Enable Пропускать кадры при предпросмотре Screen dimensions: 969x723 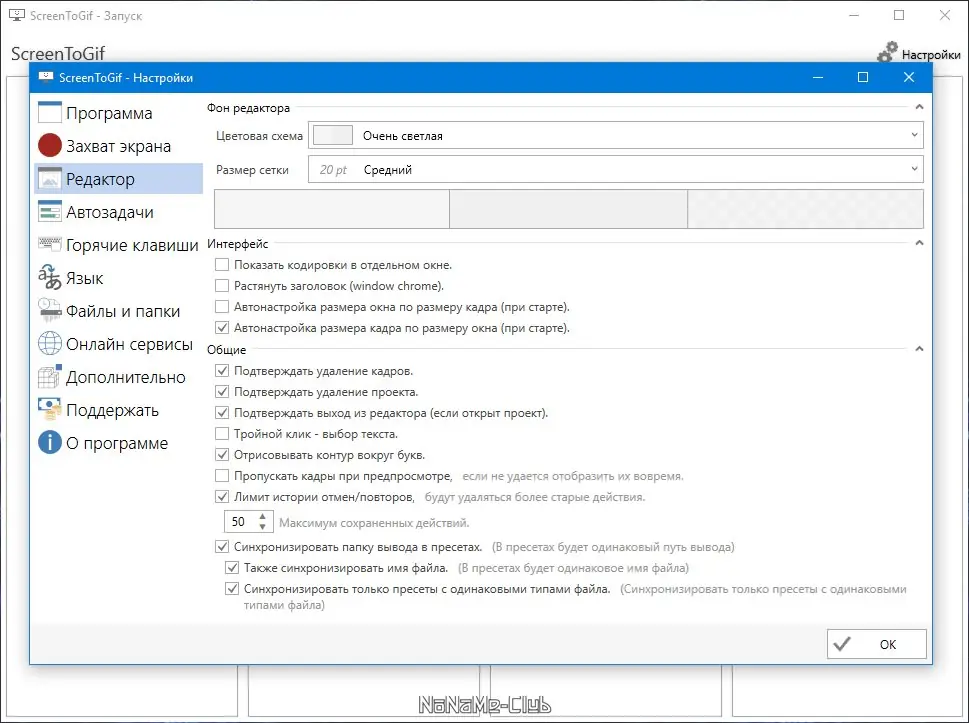pyautogui.click(x=222, y=476)
